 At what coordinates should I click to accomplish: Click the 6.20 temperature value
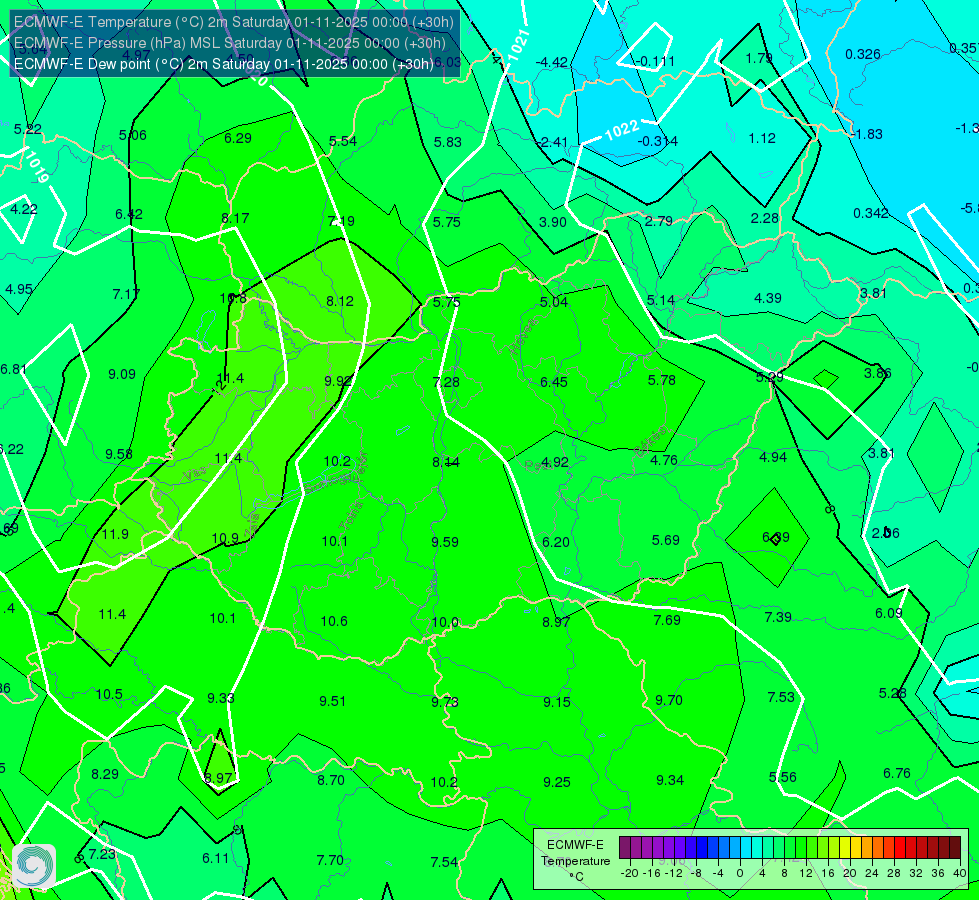[556, 542]
